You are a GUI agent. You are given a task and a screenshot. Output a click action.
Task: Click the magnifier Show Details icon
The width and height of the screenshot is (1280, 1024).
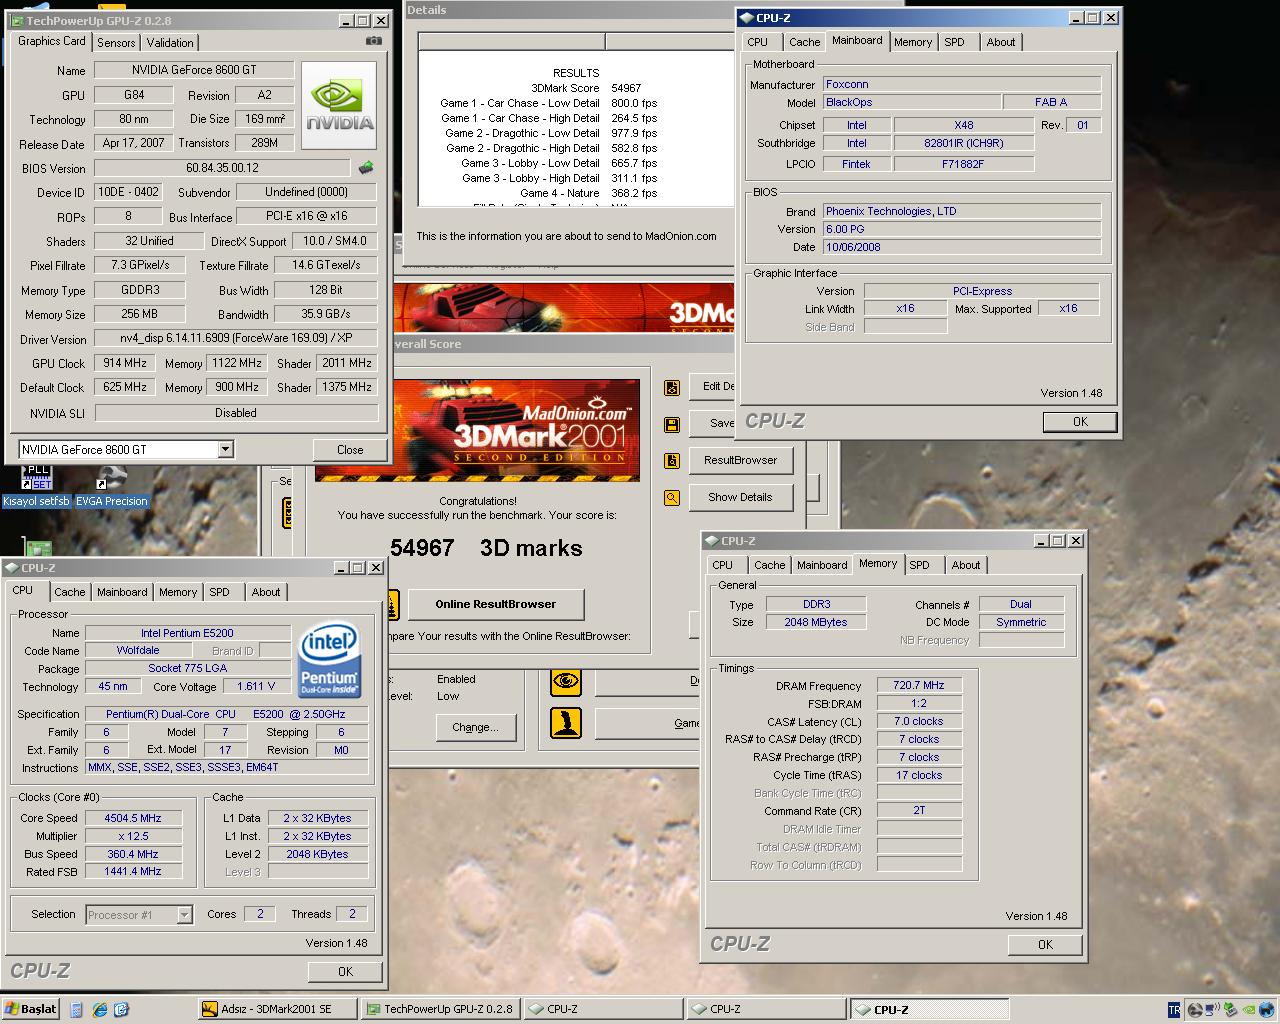click(672, 498)
